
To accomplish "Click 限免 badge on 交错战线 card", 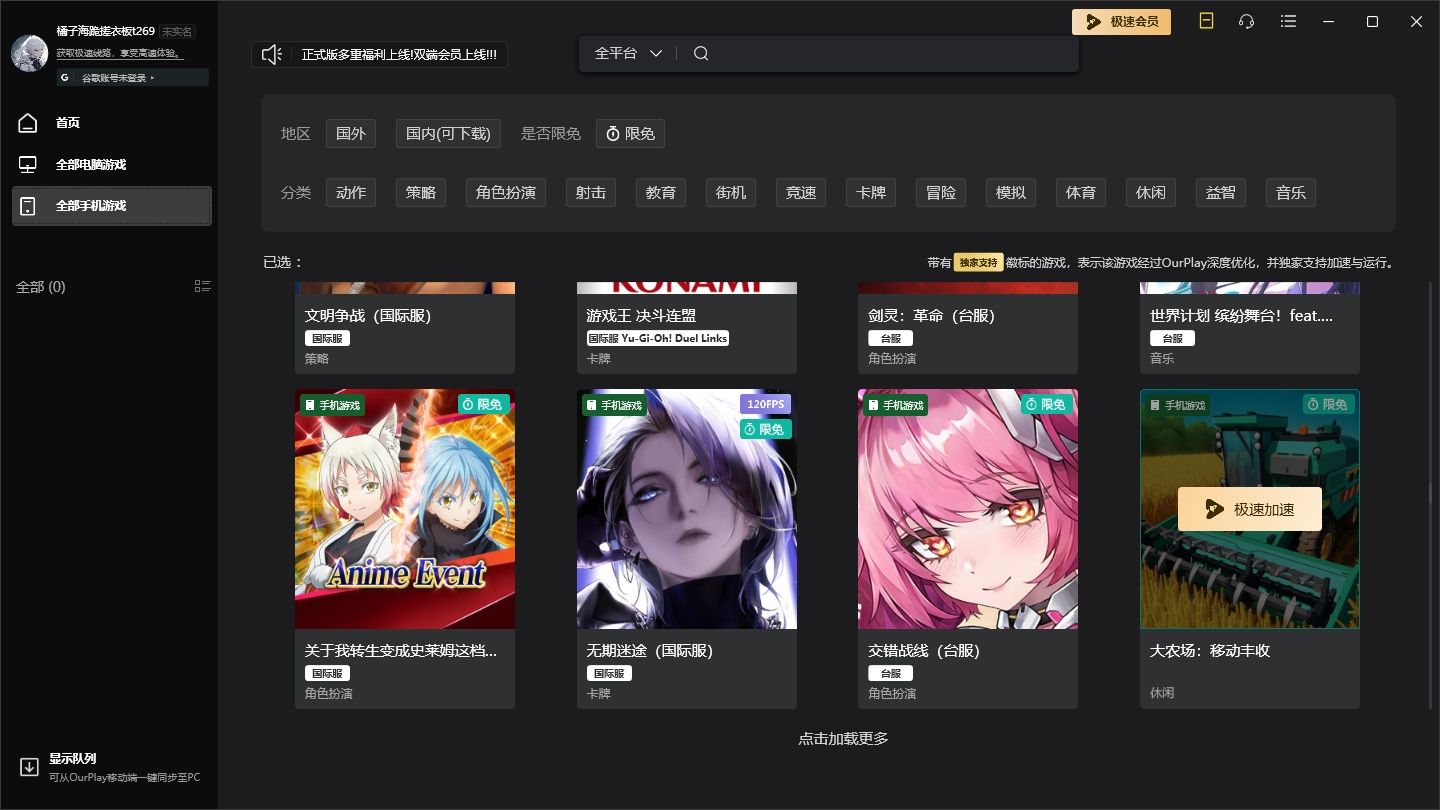I will 1047,404.
